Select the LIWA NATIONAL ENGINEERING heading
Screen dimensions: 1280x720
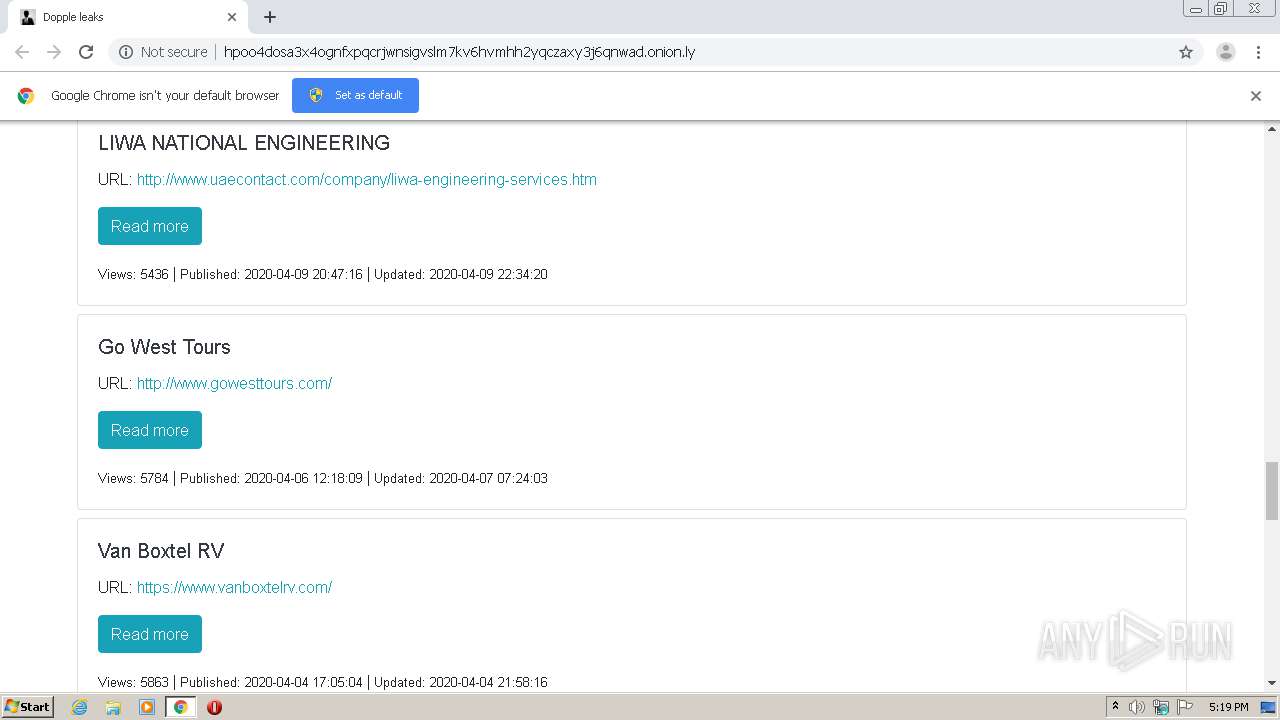[244, 143]
